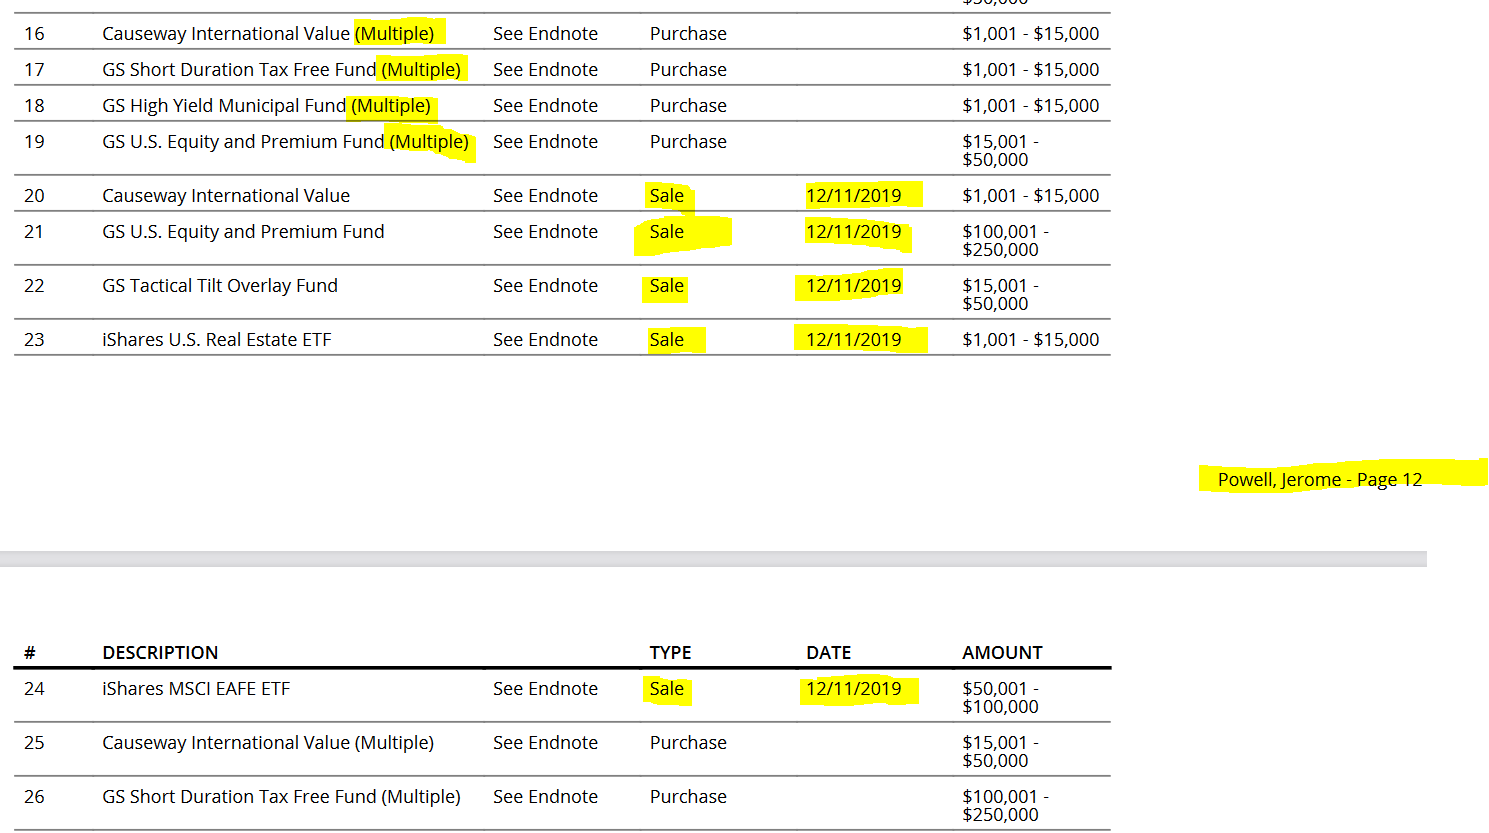The image size is (1489, 833).
Task: Click highlighted 'Sale' in row 22
Action: coord(667,286)
